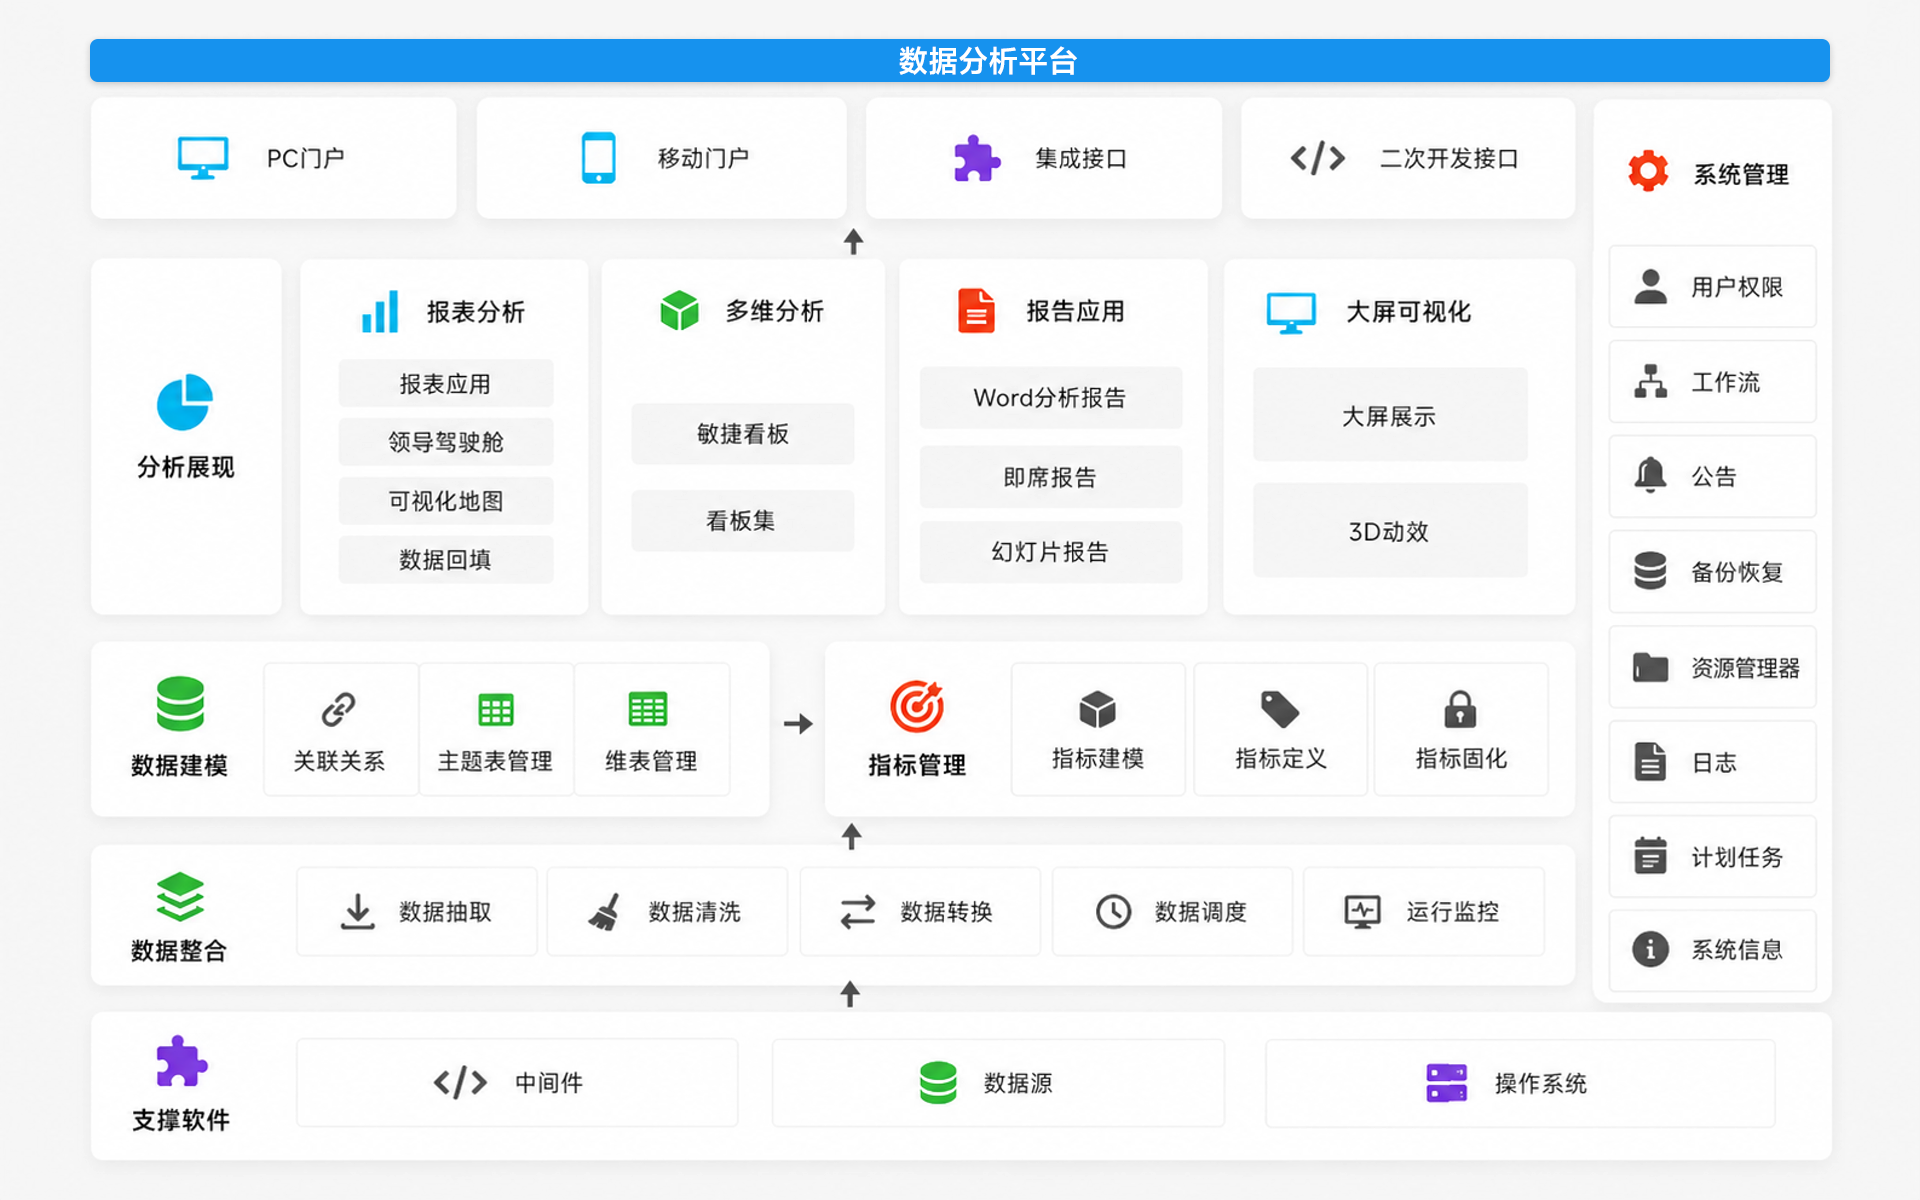Open 备份恢复 in the system management panel
Screen dimensions: 1920x1200
click(x=1712, y=572)
